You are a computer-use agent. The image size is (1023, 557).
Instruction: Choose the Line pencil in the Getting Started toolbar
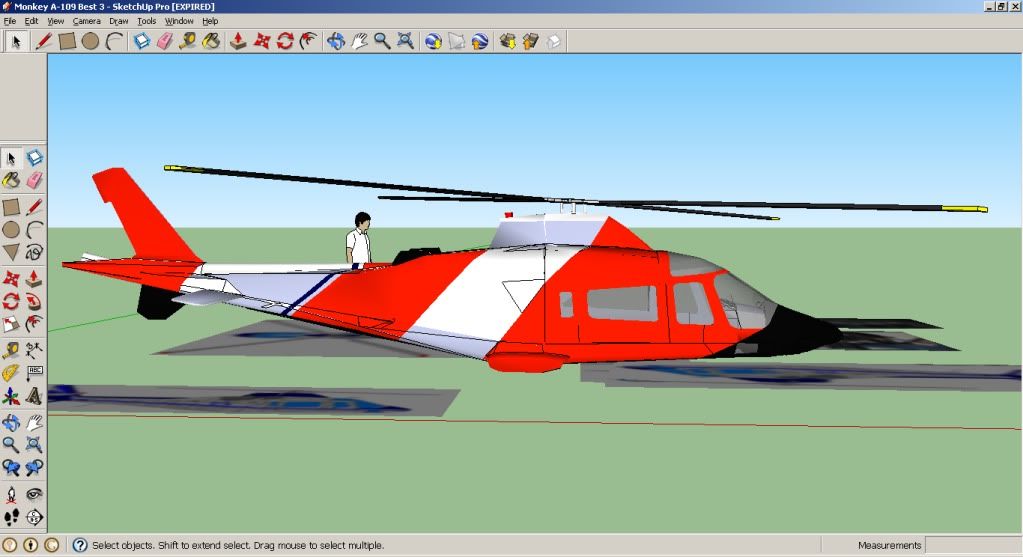point(43,42)
